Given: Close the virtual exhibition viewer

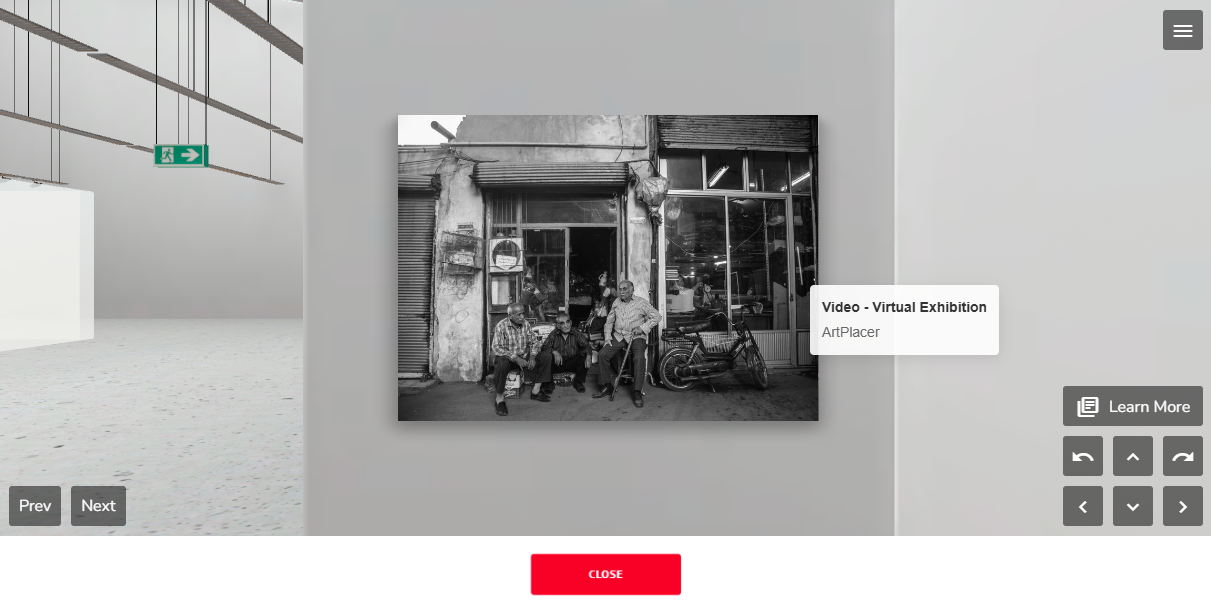Looking at the screenshot, I should [x=606, y=574].
